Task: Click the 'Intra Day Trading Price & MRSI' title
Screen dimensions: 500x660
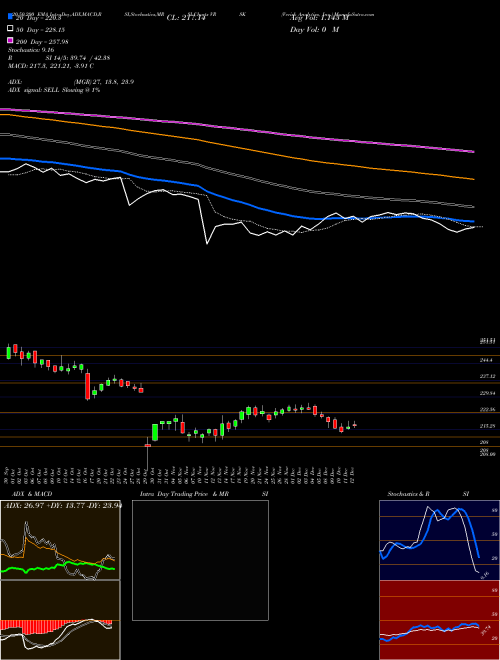Action: [204, 494]
